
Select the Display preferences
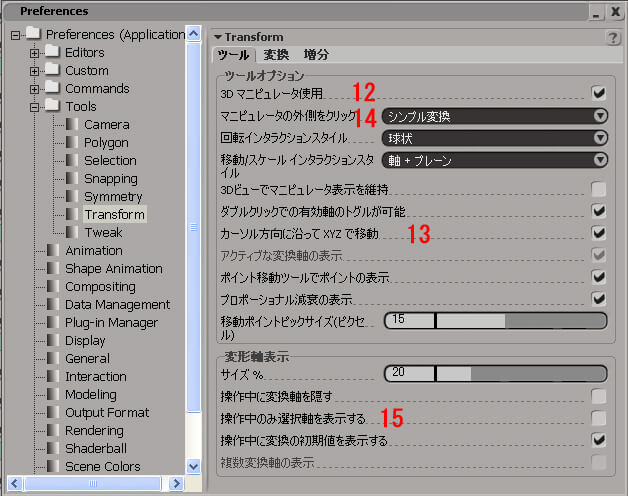click(85, 341)
